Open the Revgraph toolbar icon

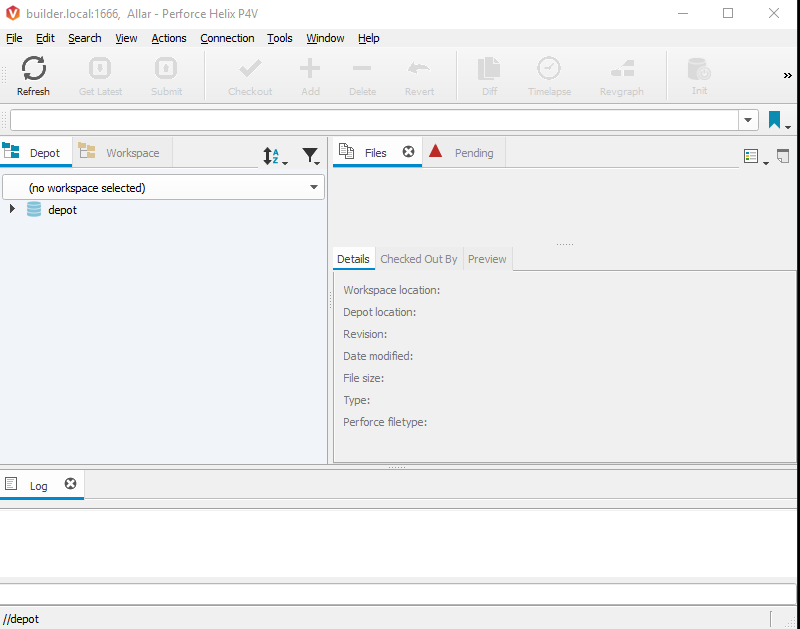click(x=622, y=68)
